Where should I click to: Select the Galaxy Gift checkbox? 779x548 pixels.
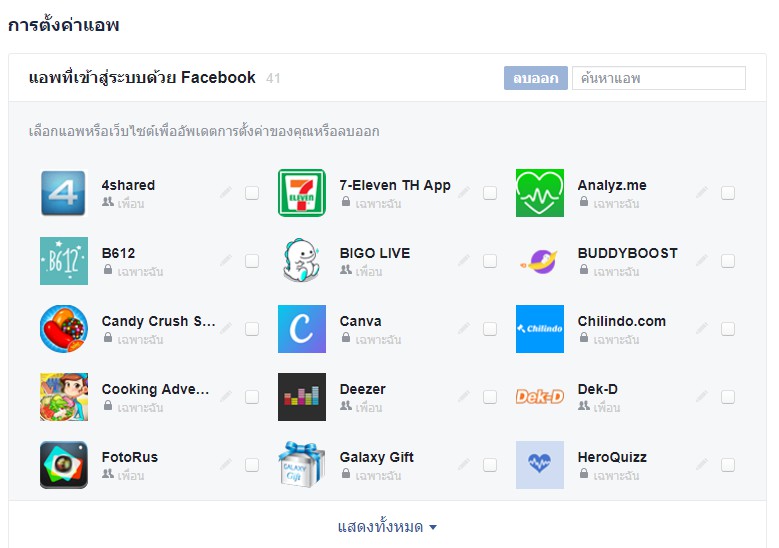pyautogui.click(x=490, y=465)
